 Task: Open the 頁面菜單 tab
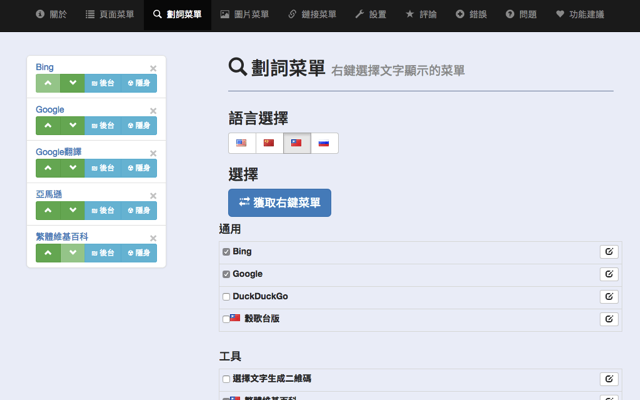(110, 14)
